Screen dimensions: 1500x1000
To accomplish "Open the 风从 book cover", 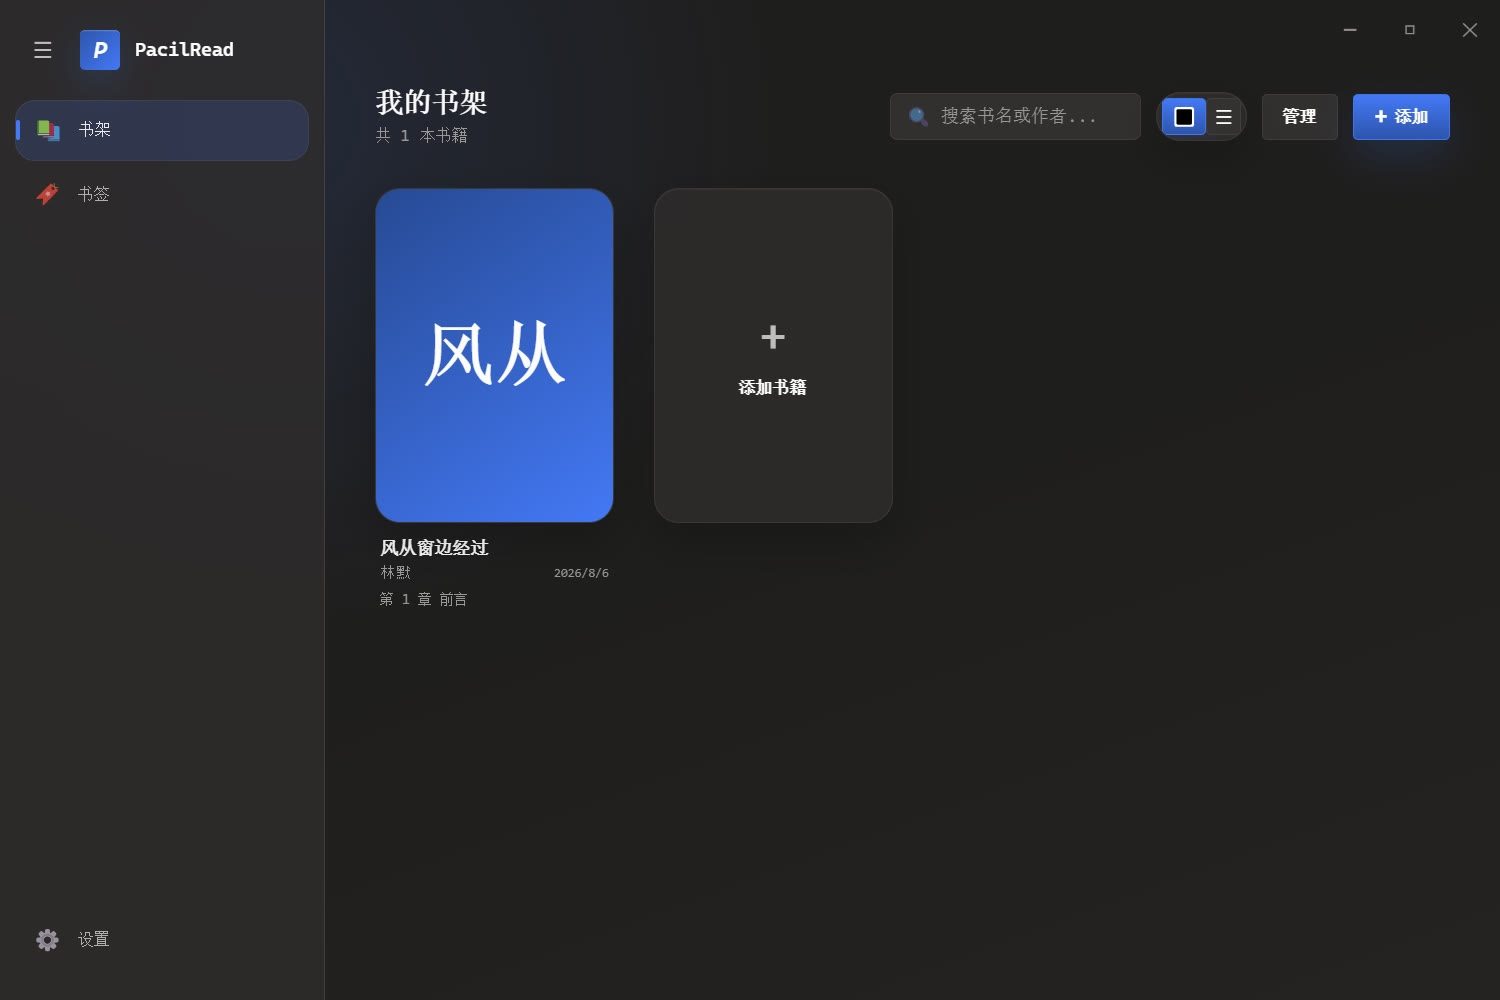I will tap(494, 355).
